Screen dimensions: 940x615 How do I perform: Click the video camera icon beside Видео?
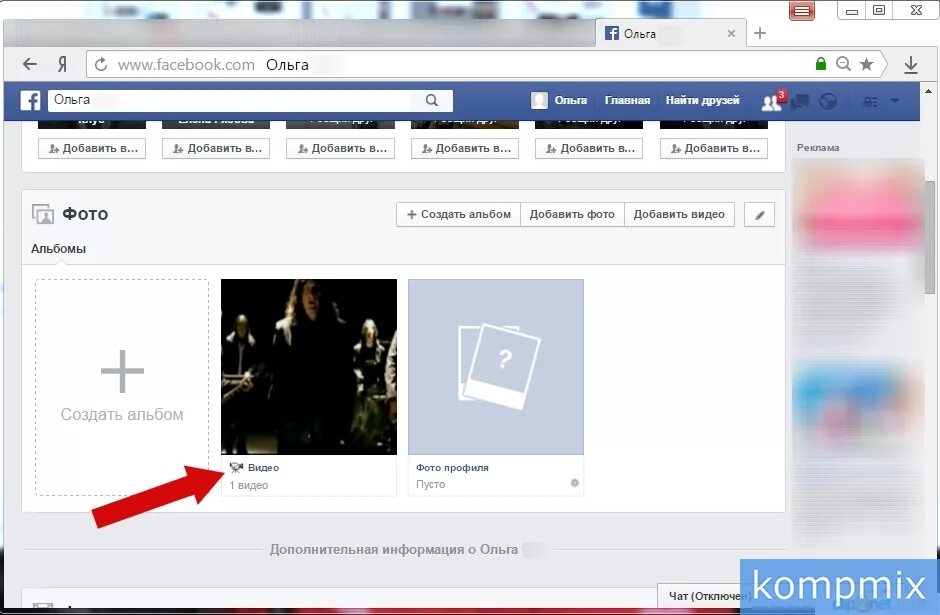(236, 468)
